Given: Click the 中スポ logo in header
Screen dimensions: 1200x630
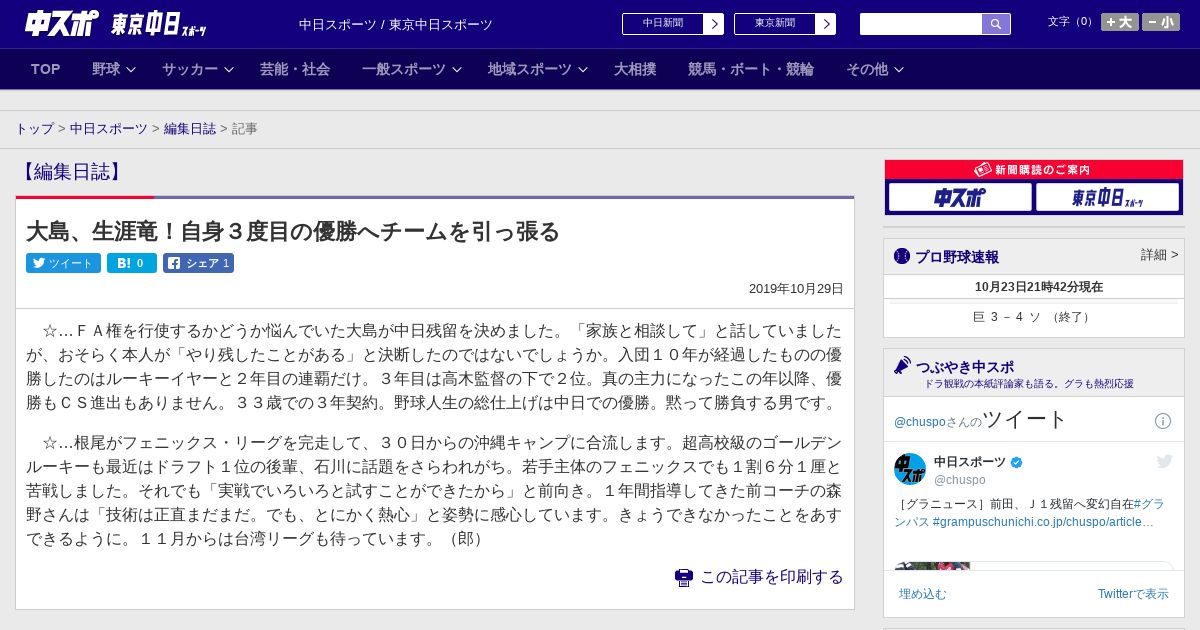Looking at the screenshot, I should point(62,23).
